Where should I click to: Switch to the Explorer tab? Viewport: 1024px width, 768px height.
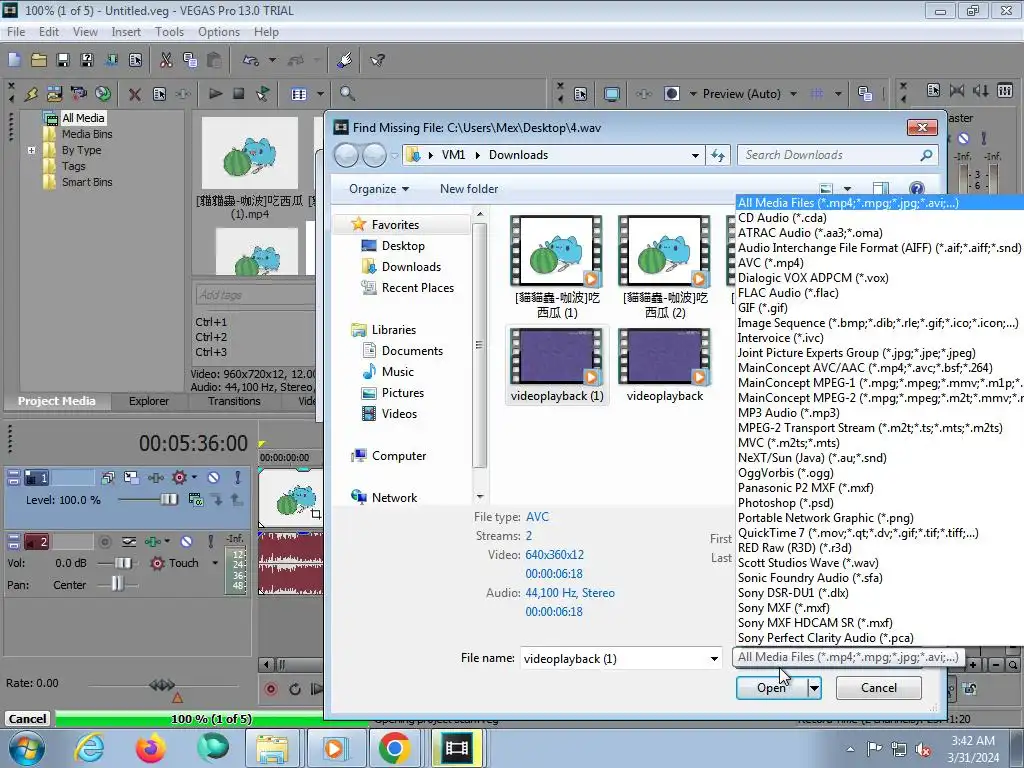click(x=148, y=401)
